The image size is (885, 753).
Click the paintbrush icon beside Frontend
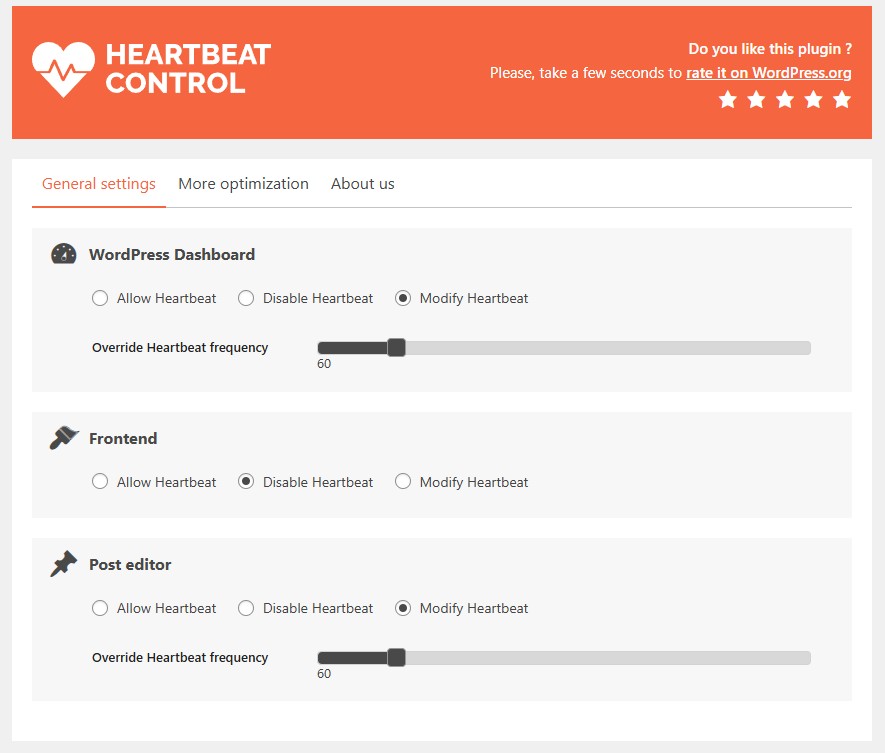(62, 437)
